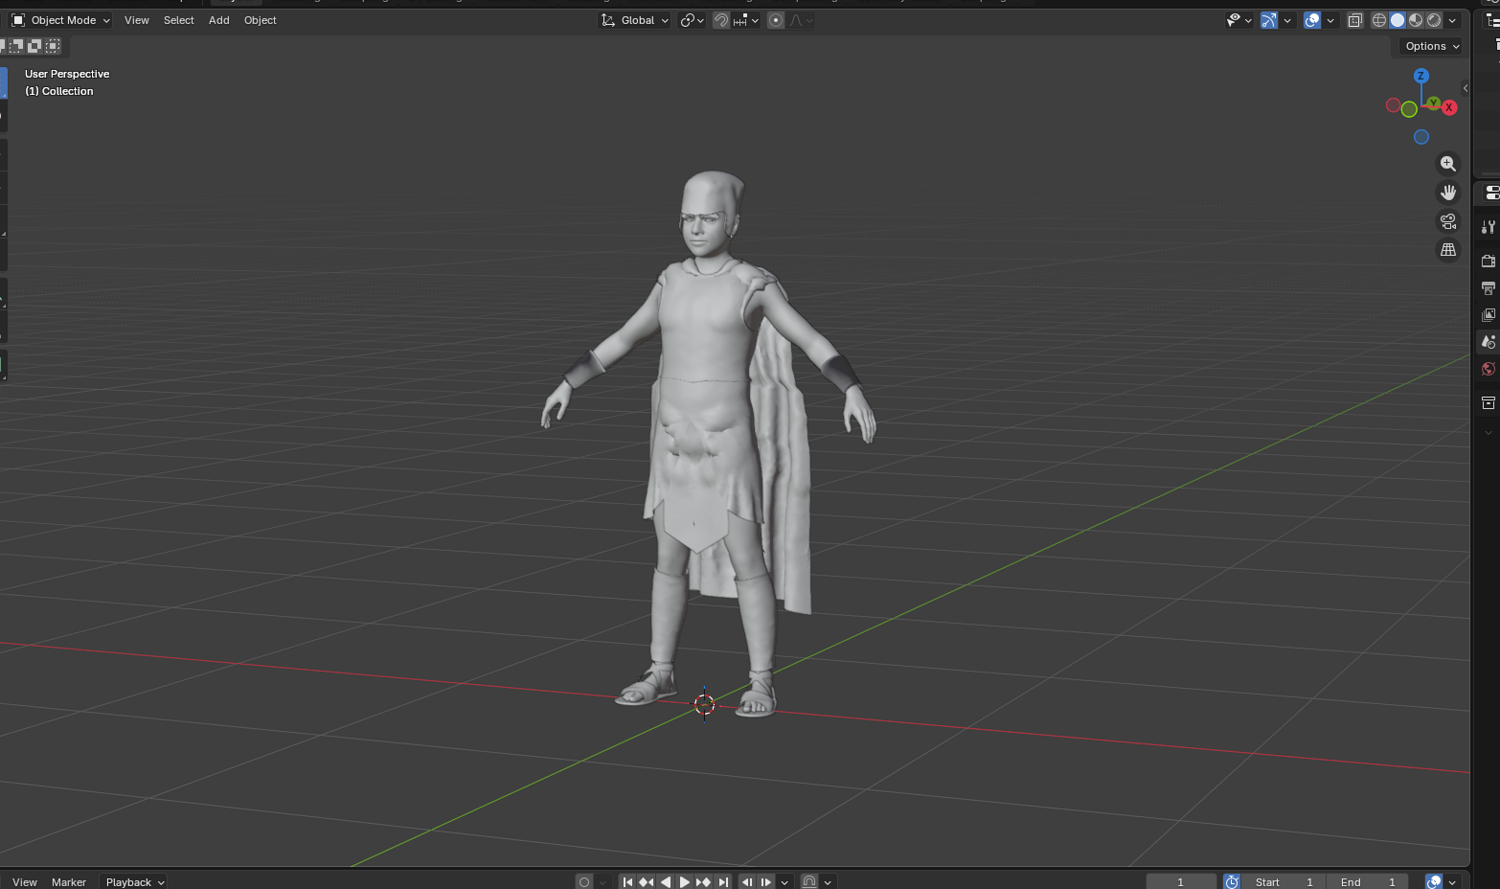Click the Z axis on navigation gizmo
The image size is (1500, 889).
click(1421, 76)
